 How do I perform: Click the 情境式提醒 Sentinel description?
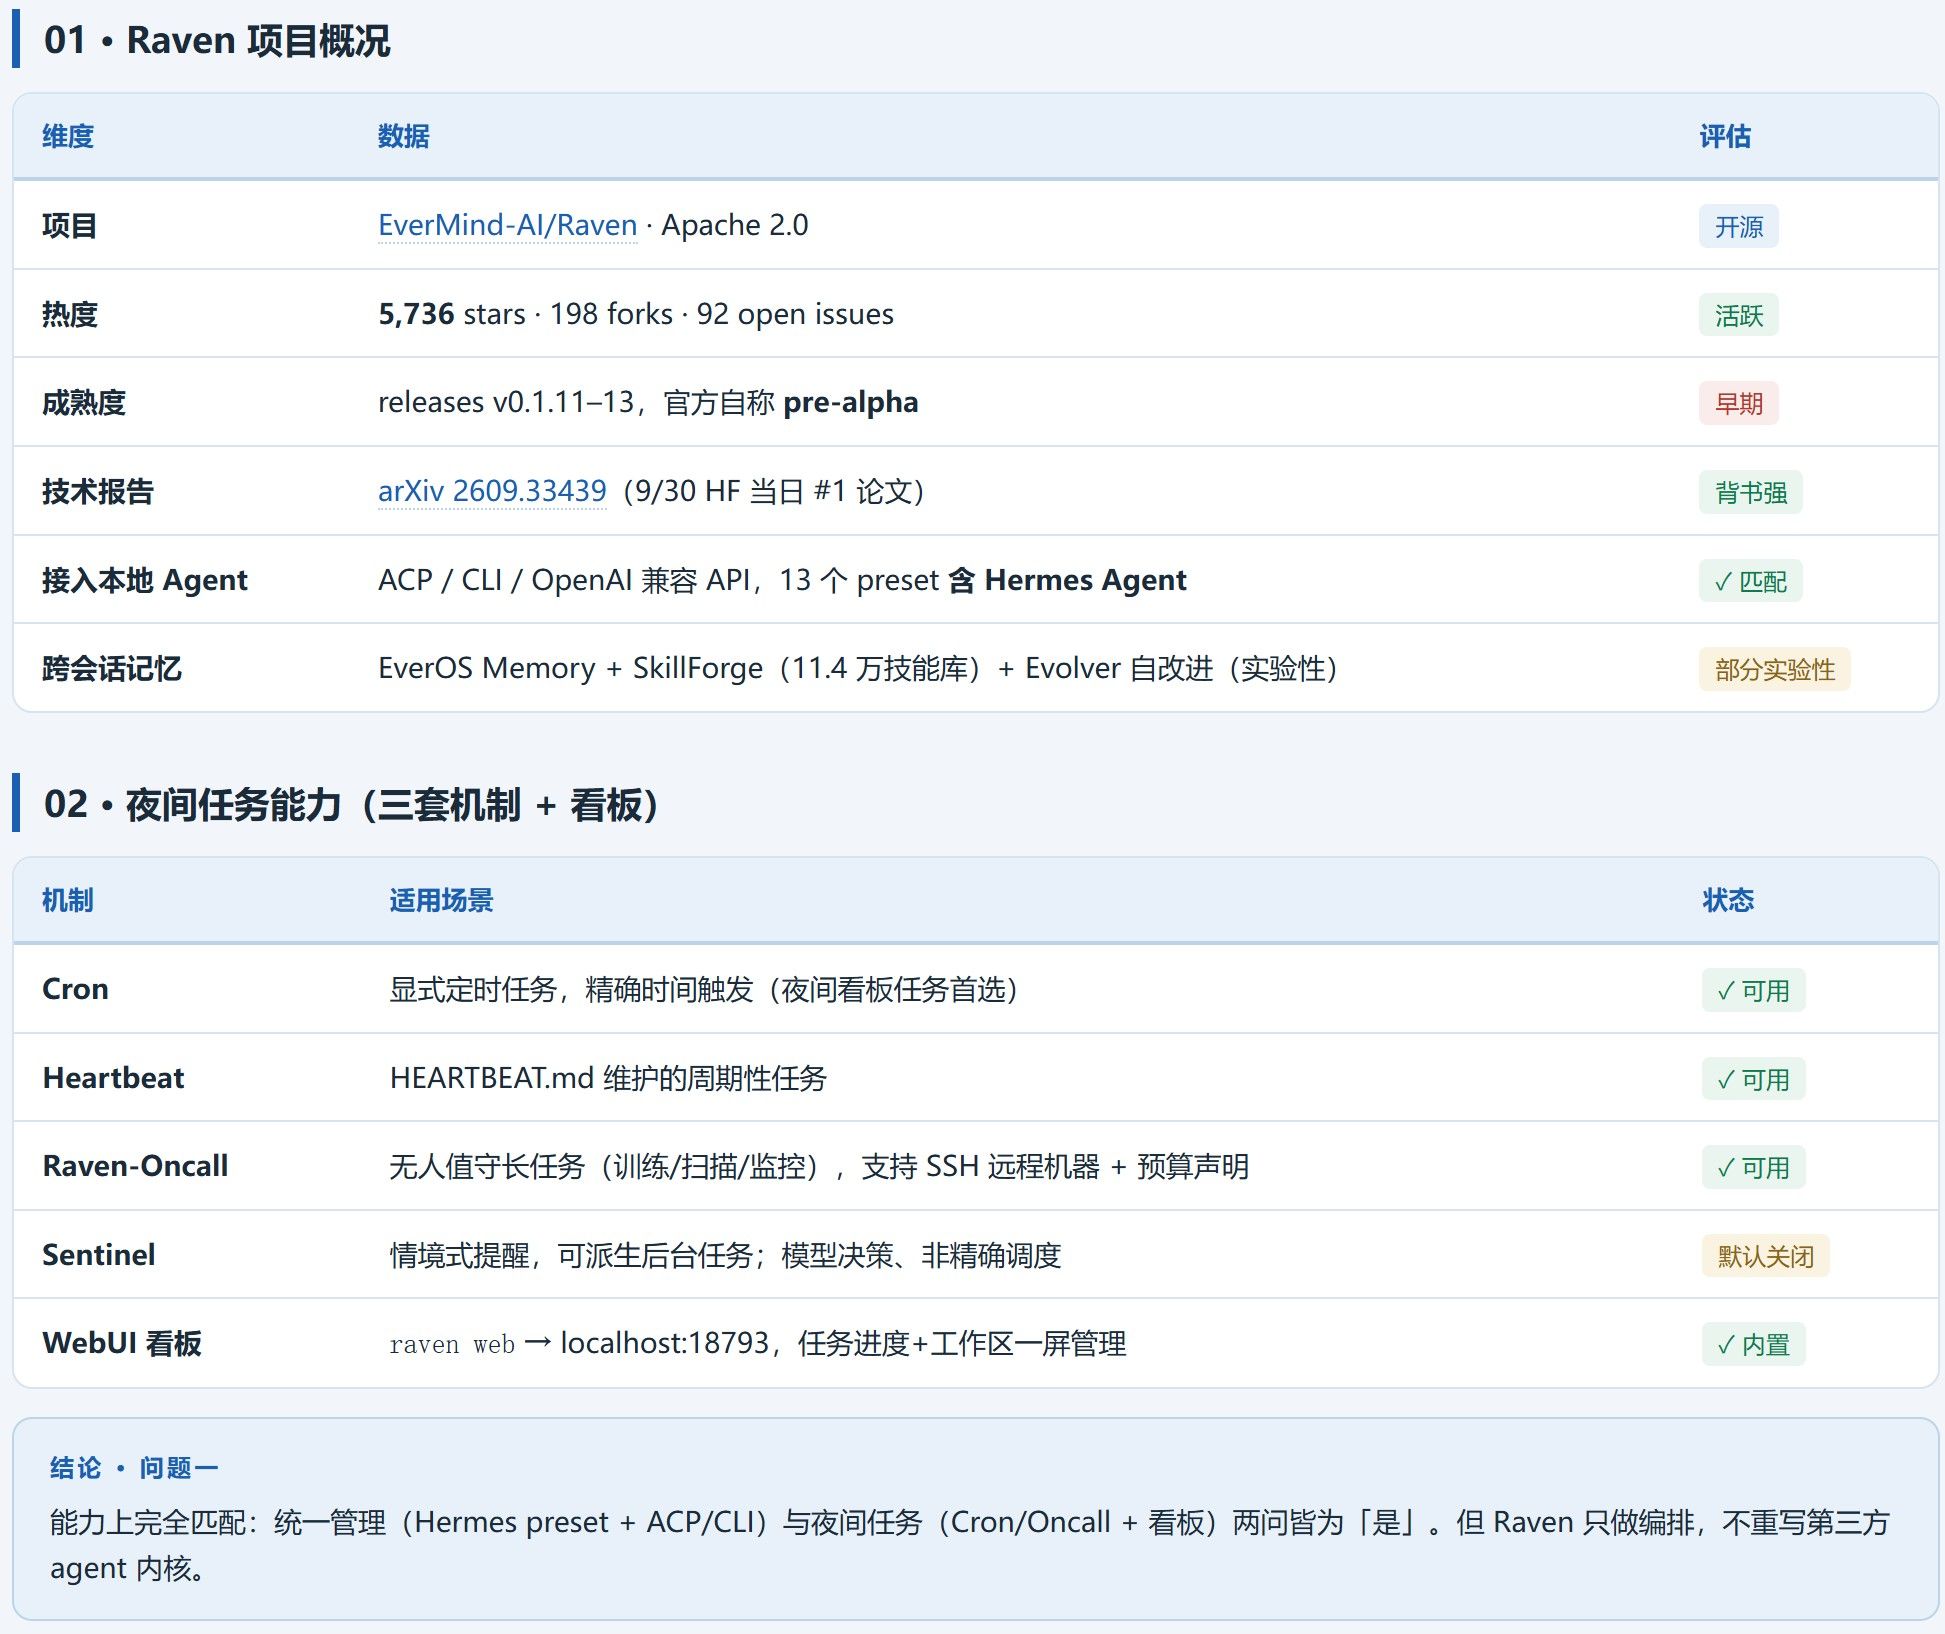click(x=725, y=1254)
